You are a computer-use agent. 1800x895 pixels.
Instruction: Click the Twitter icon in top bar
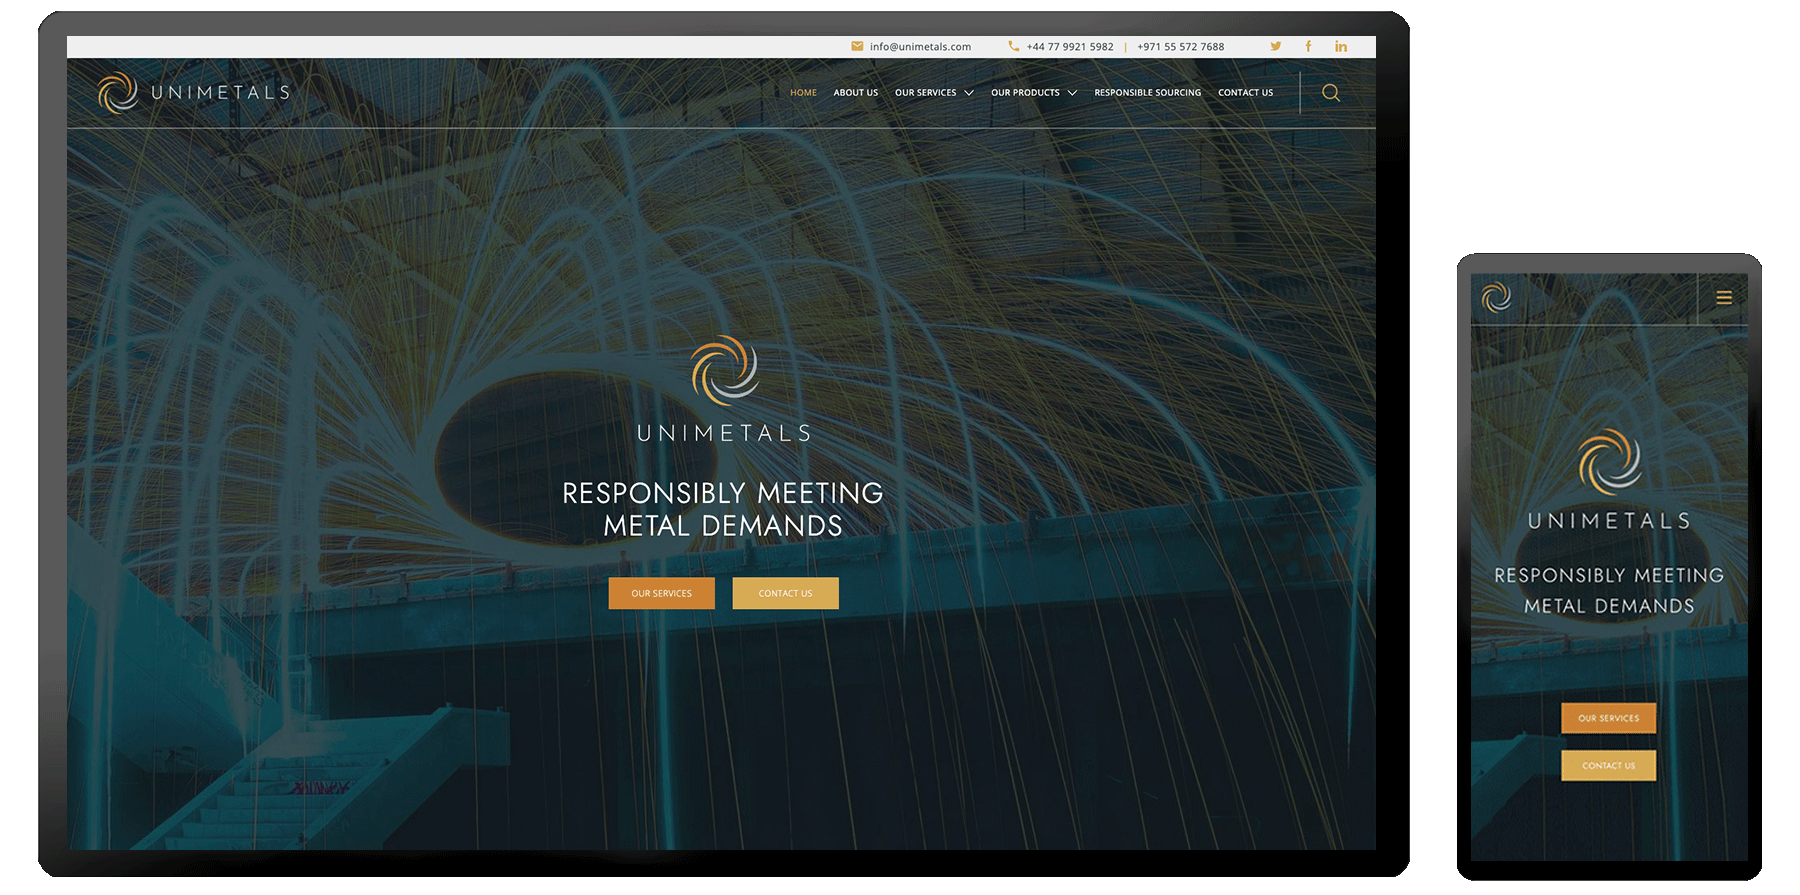(1275, 46)
